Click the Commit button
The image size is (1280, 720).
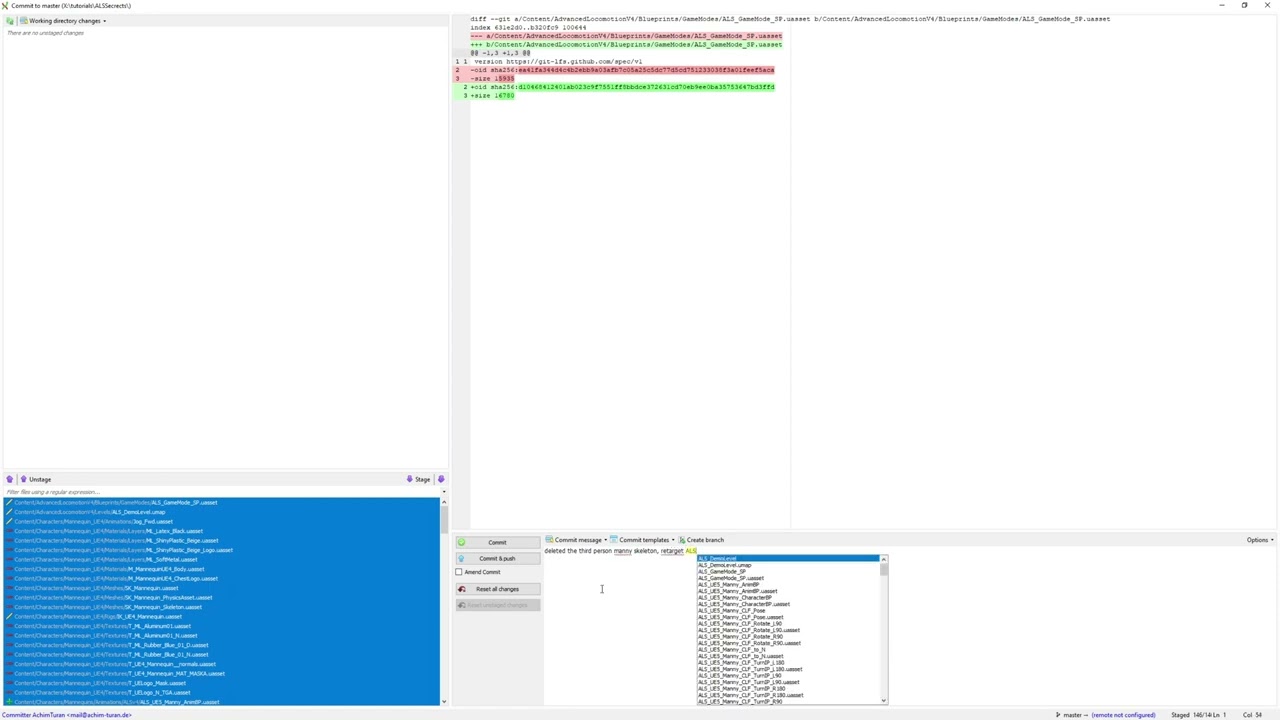[497, 542]
